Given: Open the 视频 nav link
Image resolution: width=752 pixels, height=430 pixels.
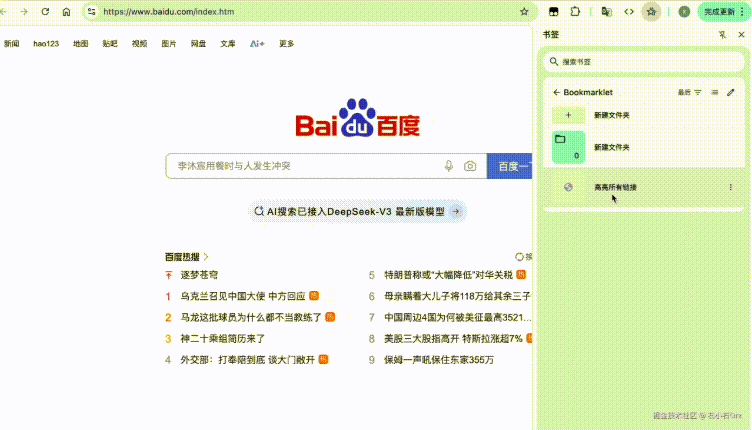Looking at the screenshot, I should [x=140, y=44].
